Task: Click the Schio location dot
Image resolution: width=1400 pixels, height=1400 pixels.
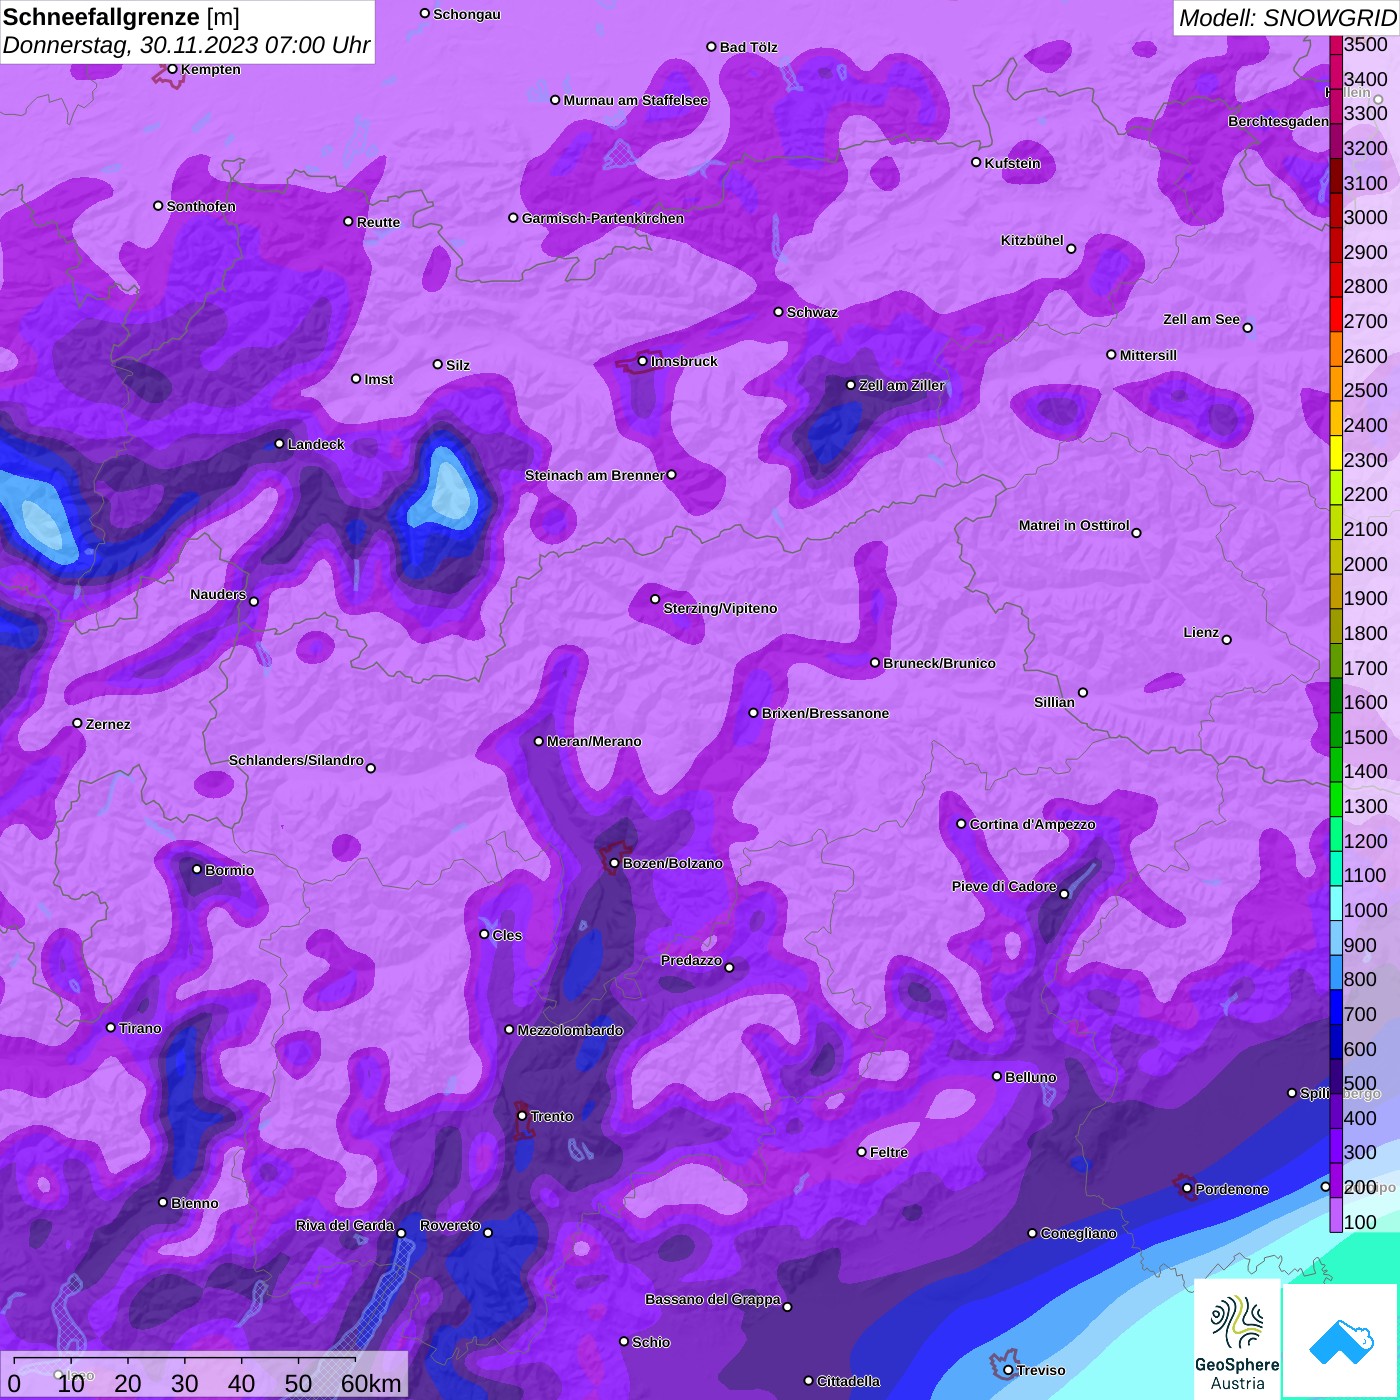Action: pyautogui.click(x=624, y=1341)
